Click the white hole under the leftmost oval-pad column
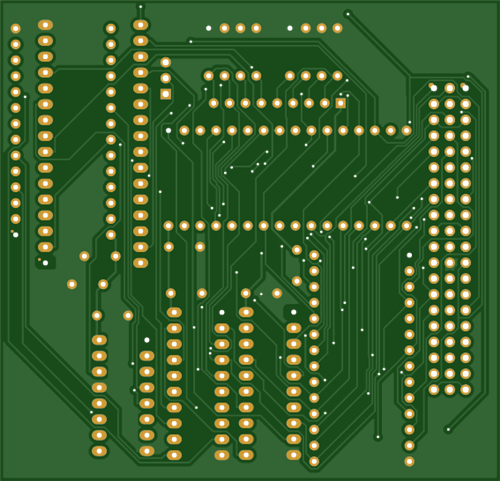The image size is (500, 481). [45, 263]
